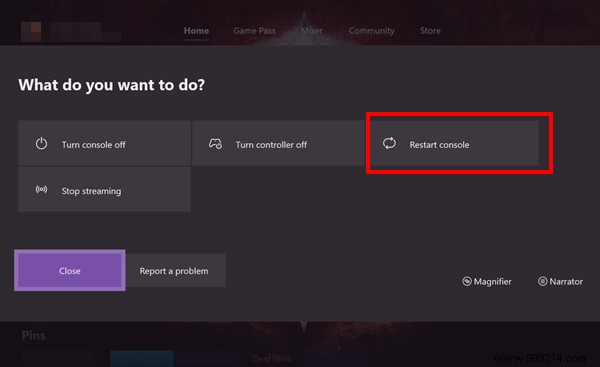600x367 pixels.
Task: Click the Narrator menu icon
Action: pos(543,281)
